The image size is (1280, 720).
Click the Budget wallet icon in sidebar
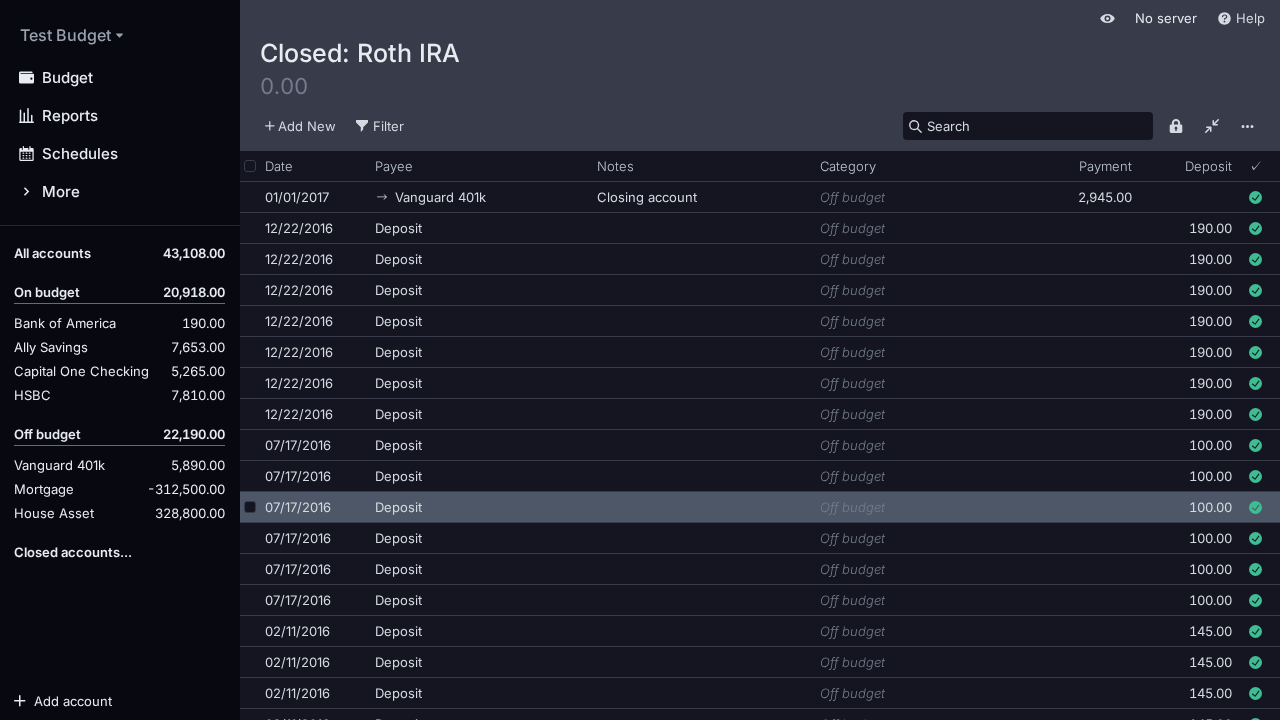click(27, 78)
